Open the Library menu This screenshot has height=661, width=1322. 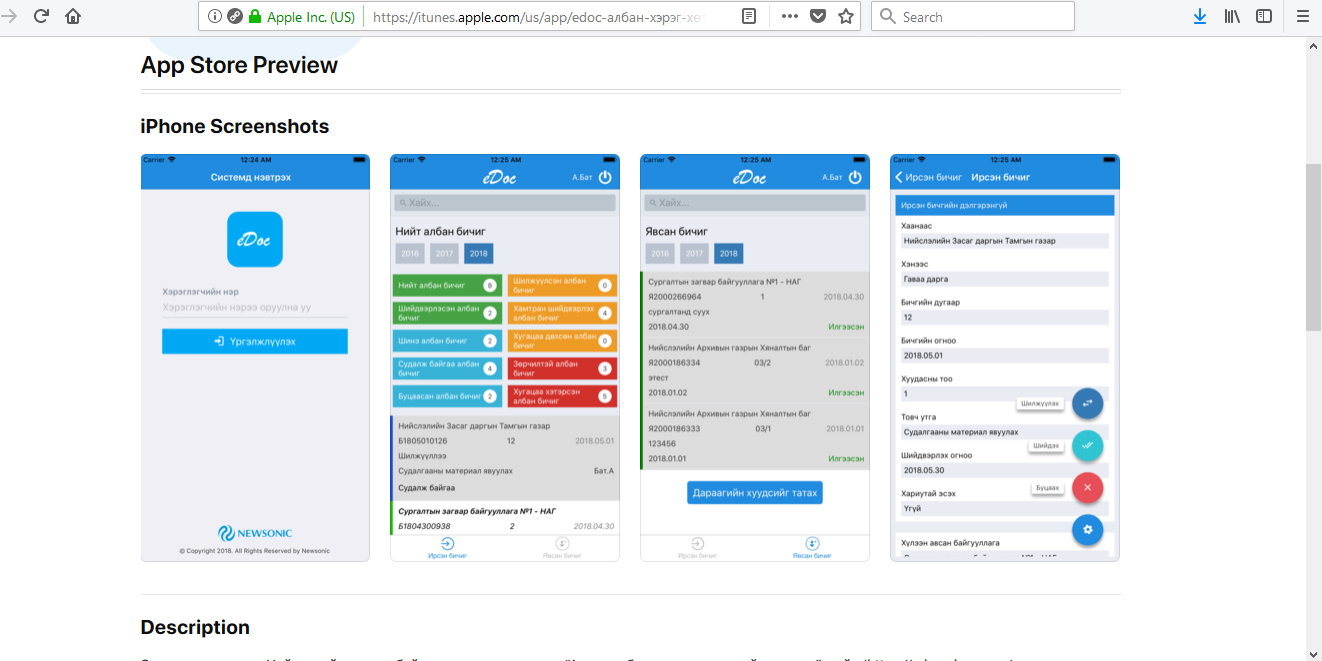(1232, 17)
